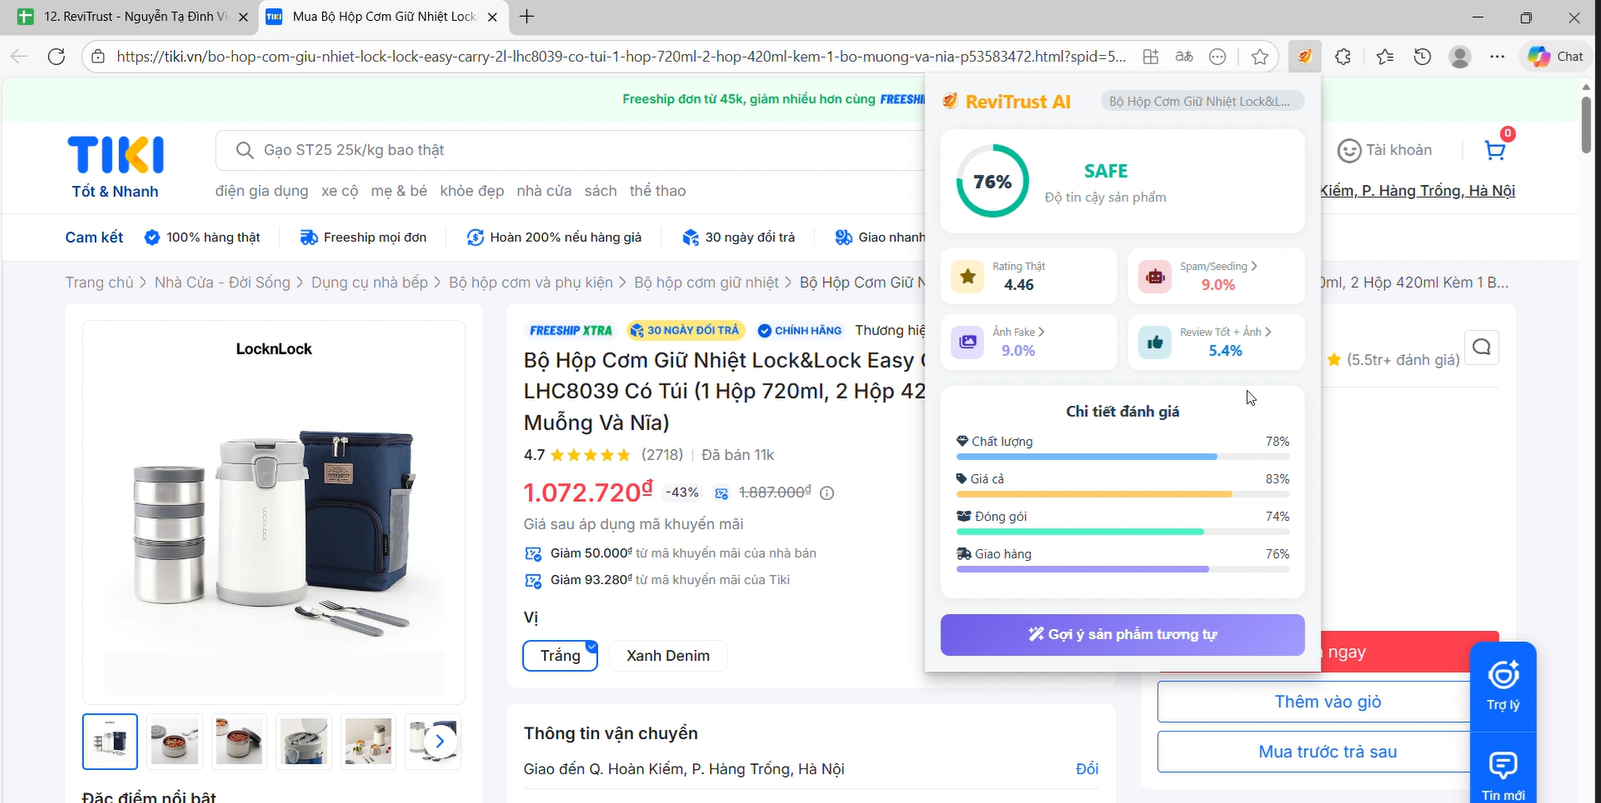Click the Tài khoản account icon

click(1349, 150)
